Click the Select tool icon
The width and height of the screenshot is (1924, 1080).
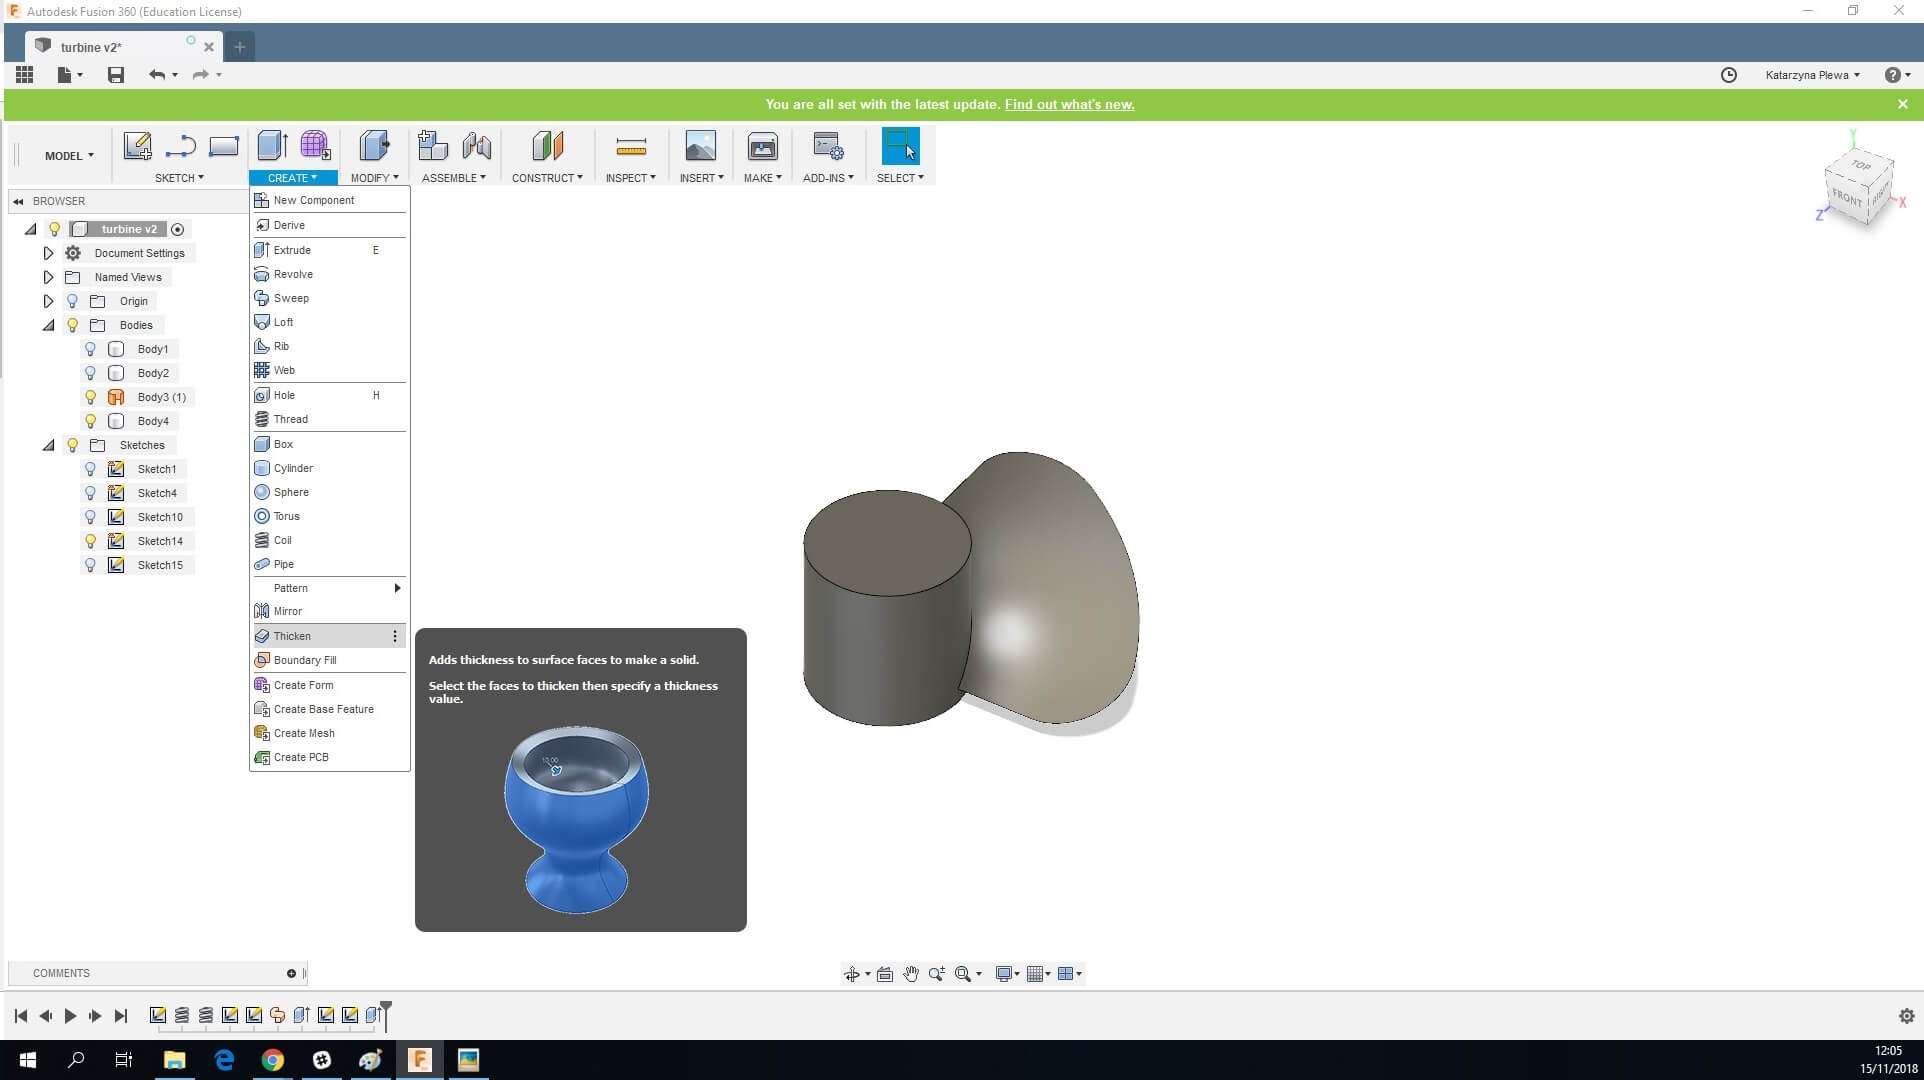[900, 146]
